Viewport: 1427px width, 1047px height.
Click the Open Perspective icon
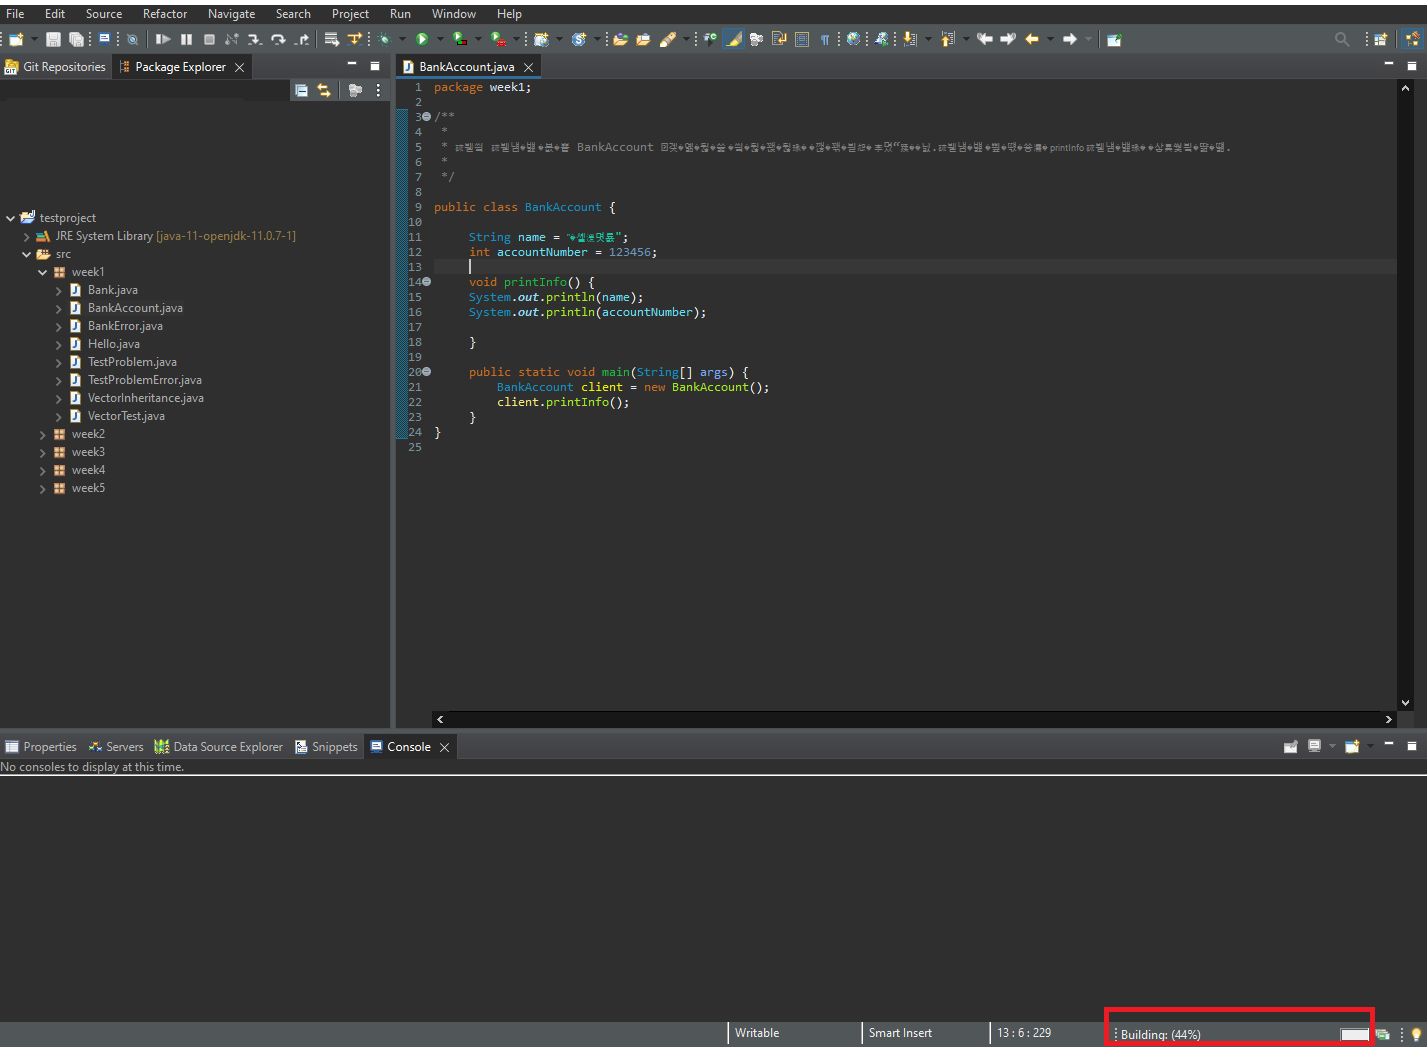[x=1380, y=39]
